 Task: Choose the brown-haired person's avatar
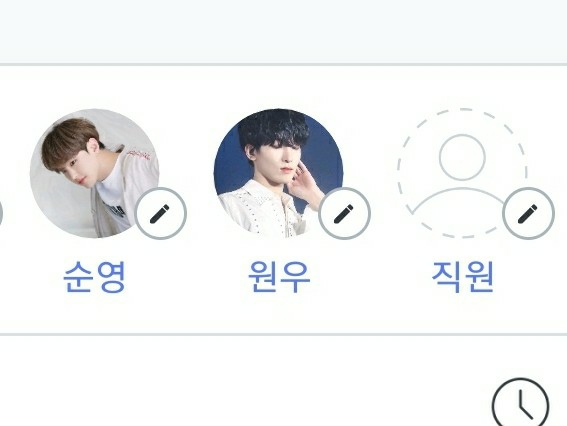(95, 173)
